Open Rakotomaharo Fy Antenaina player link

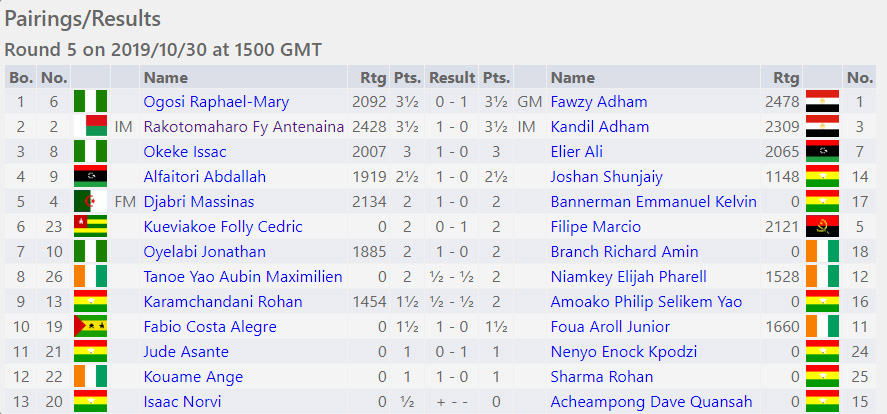click(x=244, y=127)
